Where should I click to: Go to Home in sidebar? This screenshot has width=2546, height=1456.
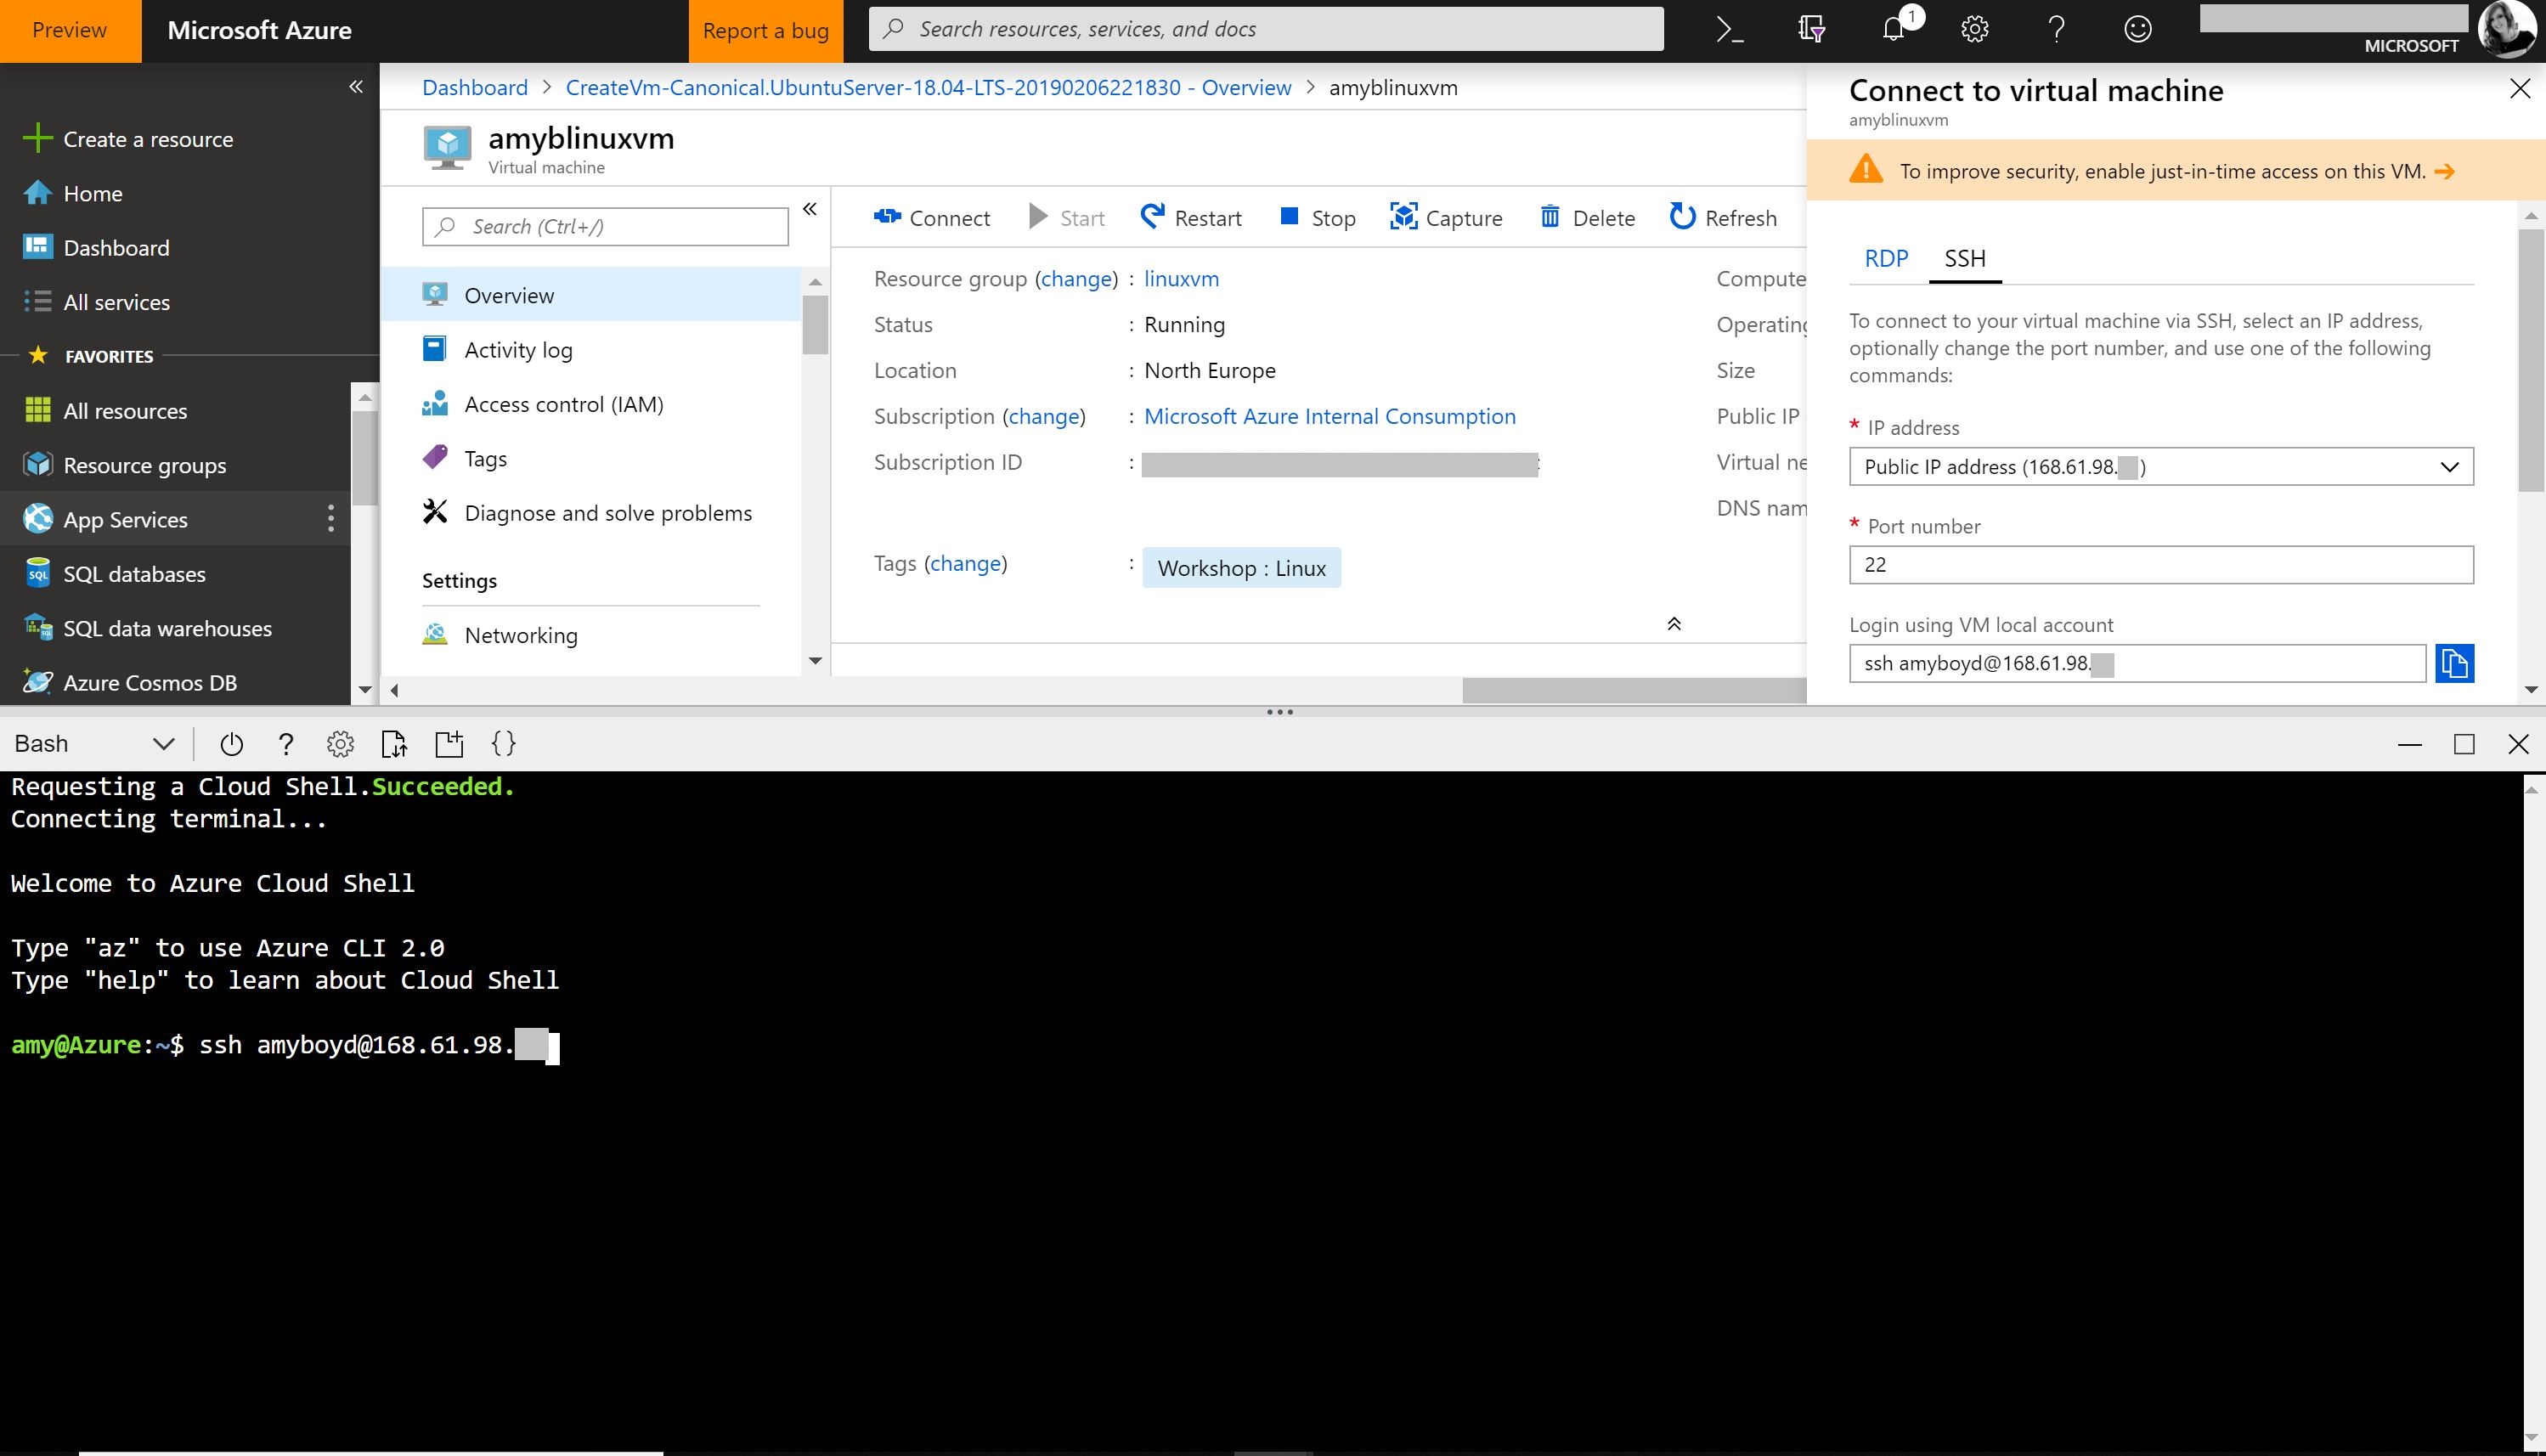tap(92, 193)
